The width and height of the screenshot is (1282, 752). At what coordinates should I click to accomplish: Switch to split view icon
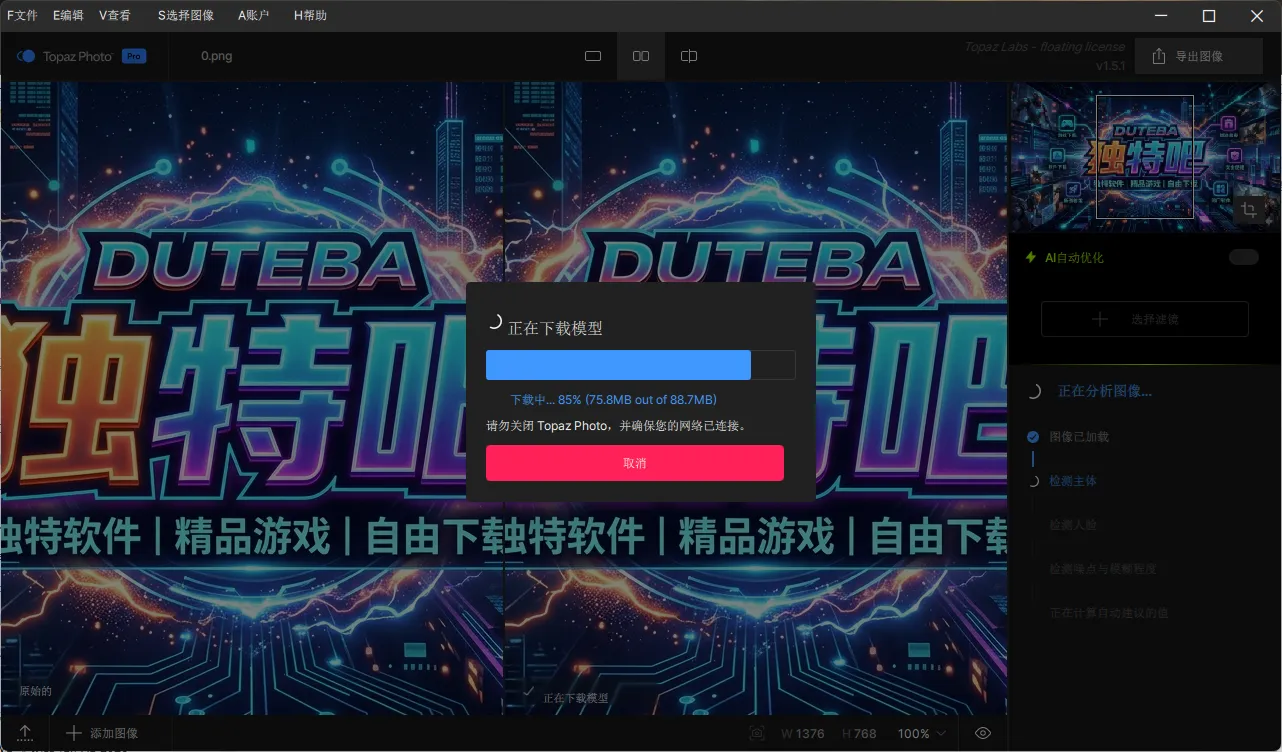click(x=689, y=57)
